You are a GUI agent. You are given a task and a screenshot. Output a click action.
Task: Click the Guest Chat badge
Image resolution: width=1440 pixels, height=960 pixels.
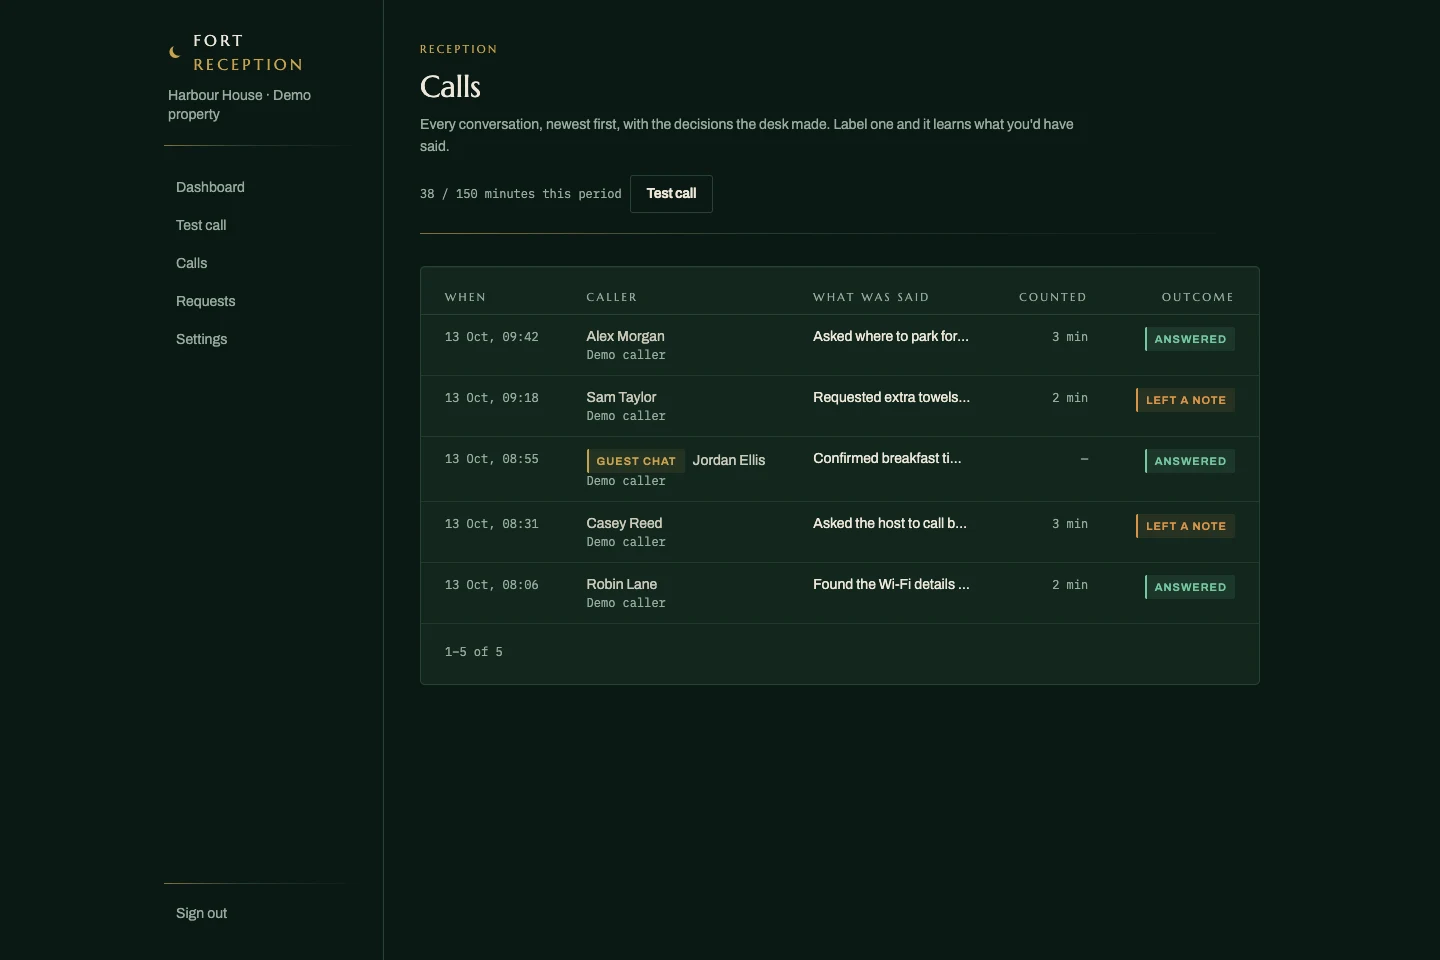click(636, 461)
